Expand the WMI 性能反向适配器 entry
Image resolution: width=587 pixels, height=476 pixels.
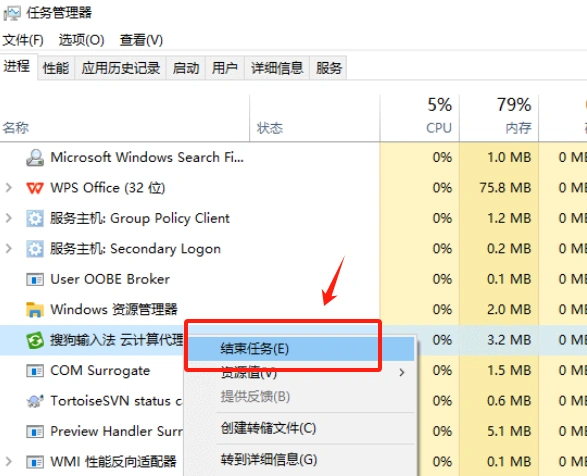pyautogui.click(x=9, y=461)
